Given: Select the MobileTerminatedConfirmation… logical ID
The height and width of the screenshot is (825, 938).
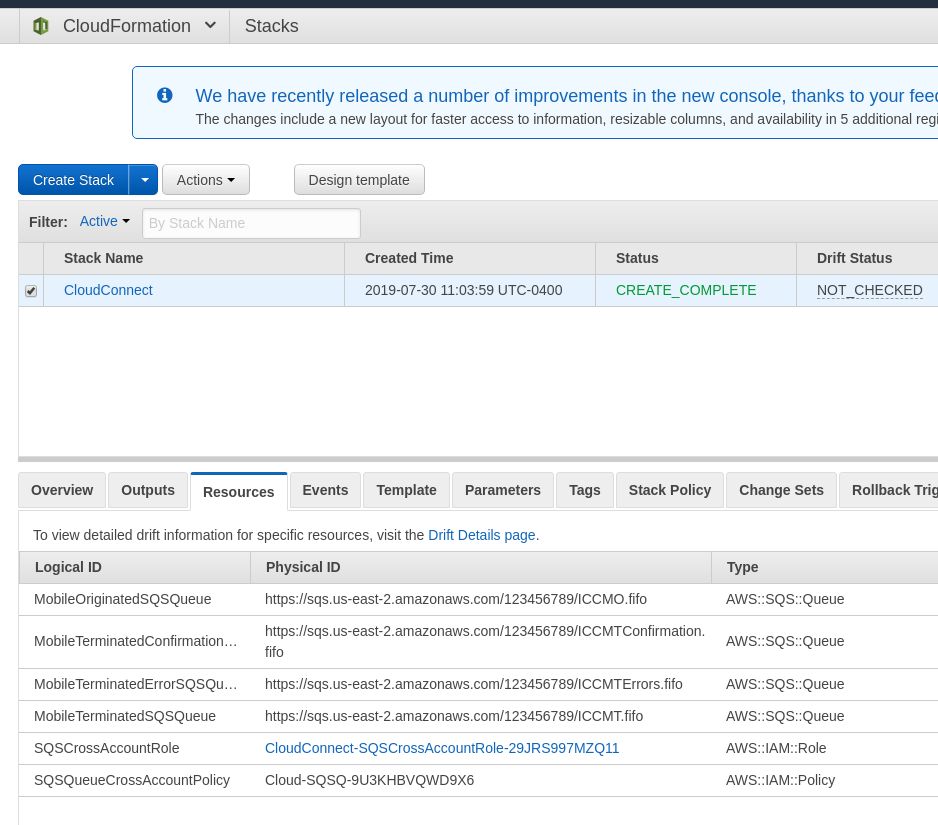Looking at the screenshot, I should [136, 641].
